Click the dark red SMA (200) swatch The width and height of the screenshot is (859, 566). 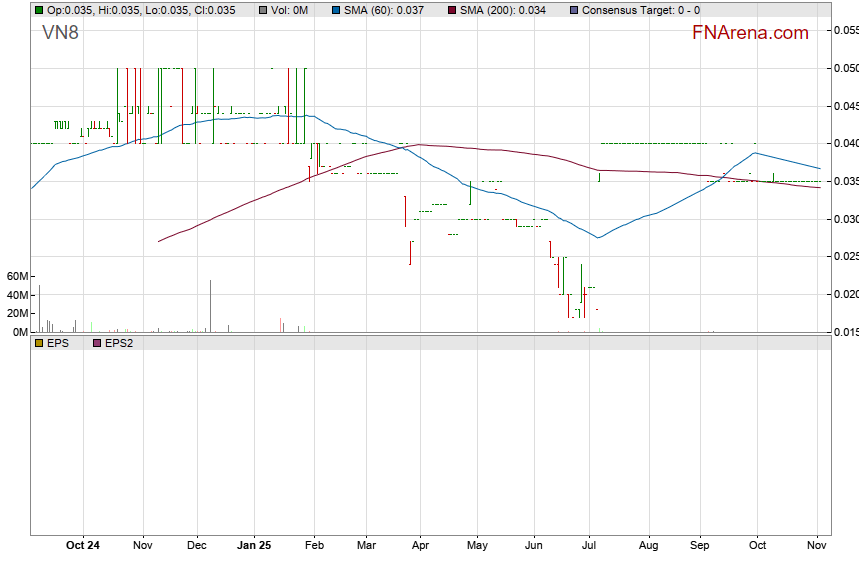(451, 10)
